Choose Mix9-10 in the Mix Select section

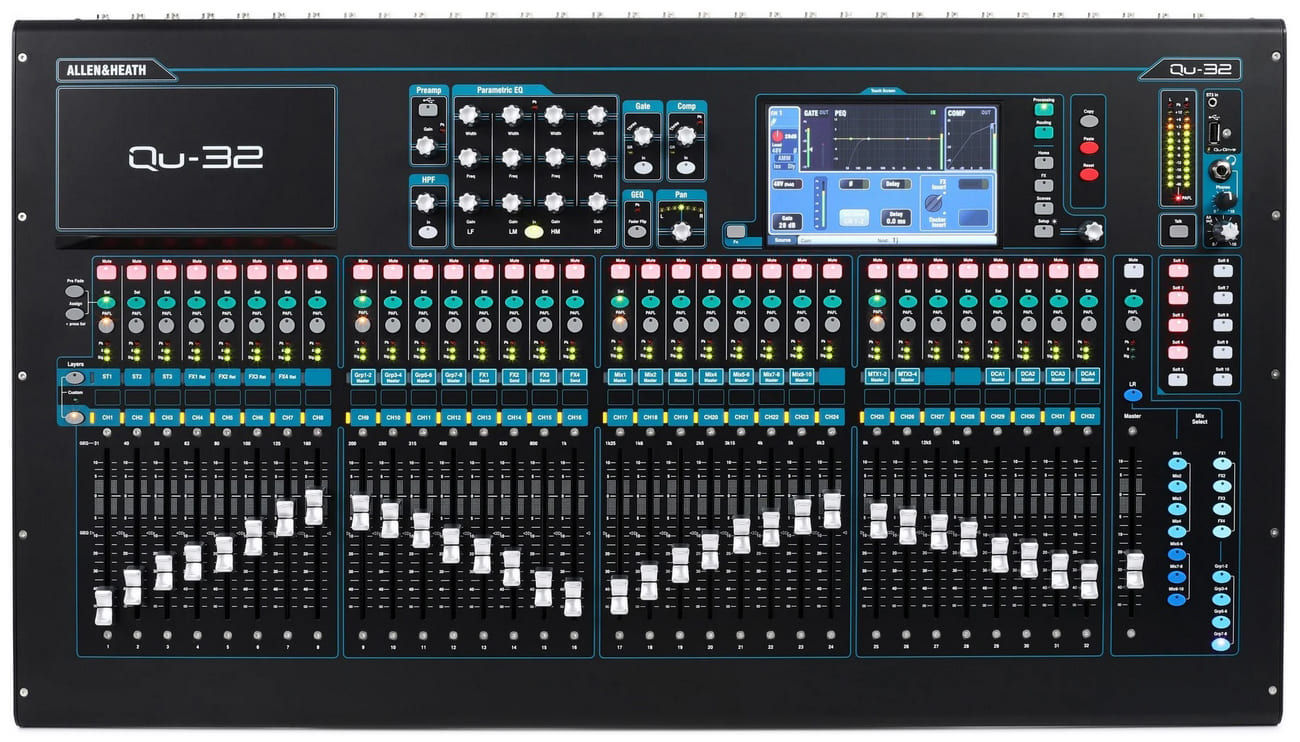(x=1178, y=598)
